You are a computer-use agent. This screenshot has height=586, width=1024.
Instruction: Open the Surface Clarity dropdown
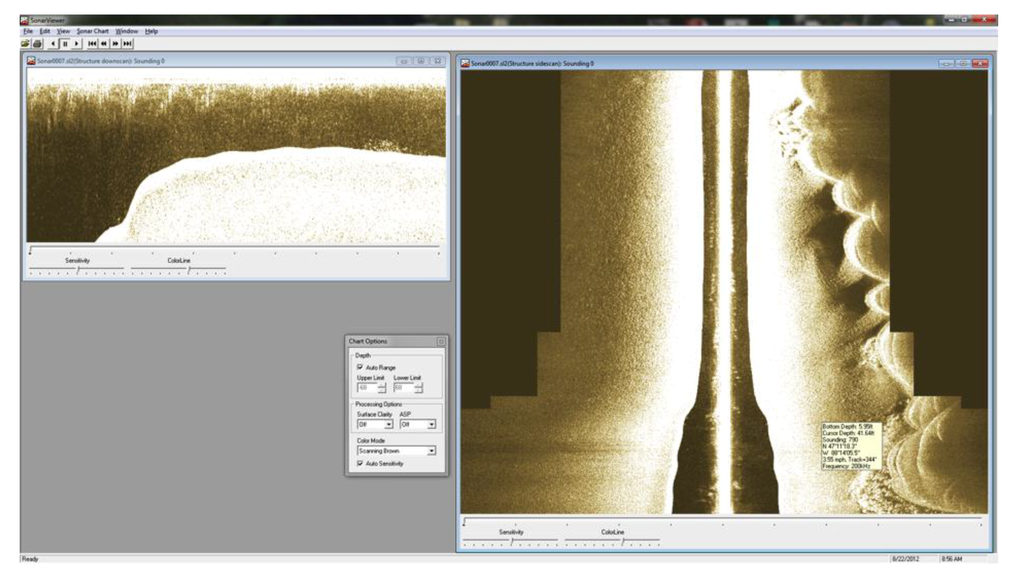pos(388,424)
